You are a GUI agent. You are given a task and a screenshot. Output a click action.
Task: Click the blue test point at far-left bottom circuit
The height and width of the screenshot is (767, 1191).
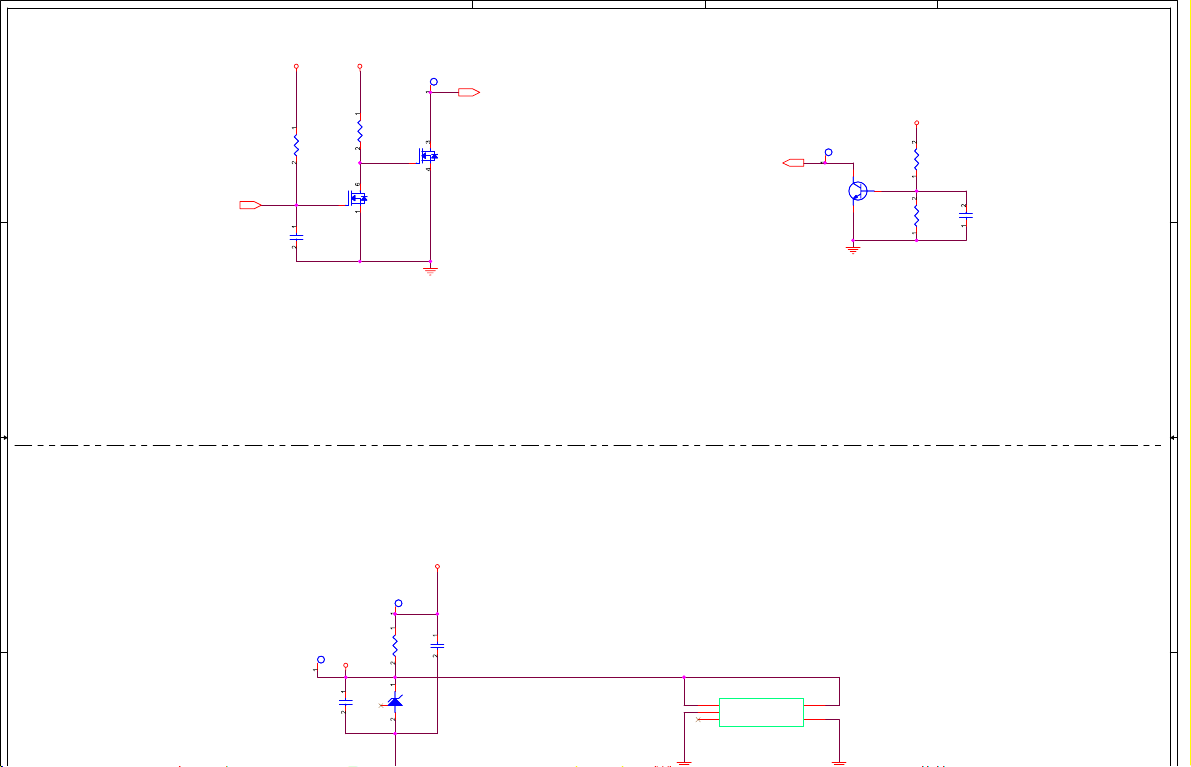[x=321, y=660]
